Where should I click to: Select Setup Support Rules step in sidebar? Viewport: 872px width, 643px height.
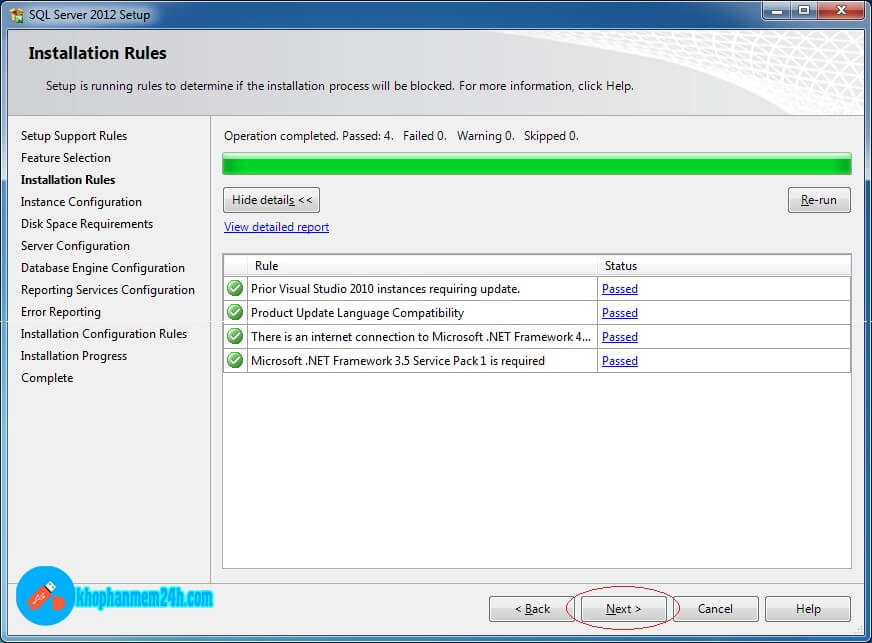(74, 136)
